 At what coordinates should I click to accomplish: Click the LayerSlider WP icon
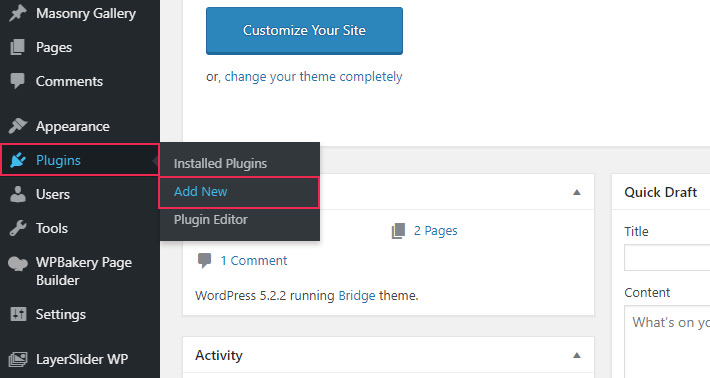[x=18, y=359]
